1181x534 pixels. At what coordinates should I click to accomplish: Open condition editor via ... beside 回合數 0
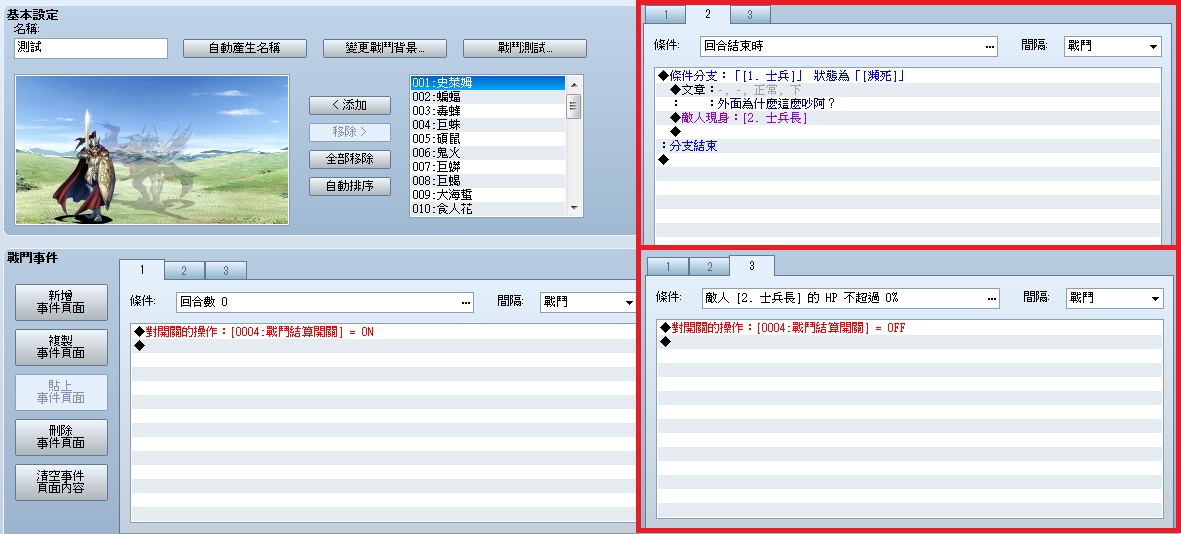pyautogui.click(x=466, y=302)
